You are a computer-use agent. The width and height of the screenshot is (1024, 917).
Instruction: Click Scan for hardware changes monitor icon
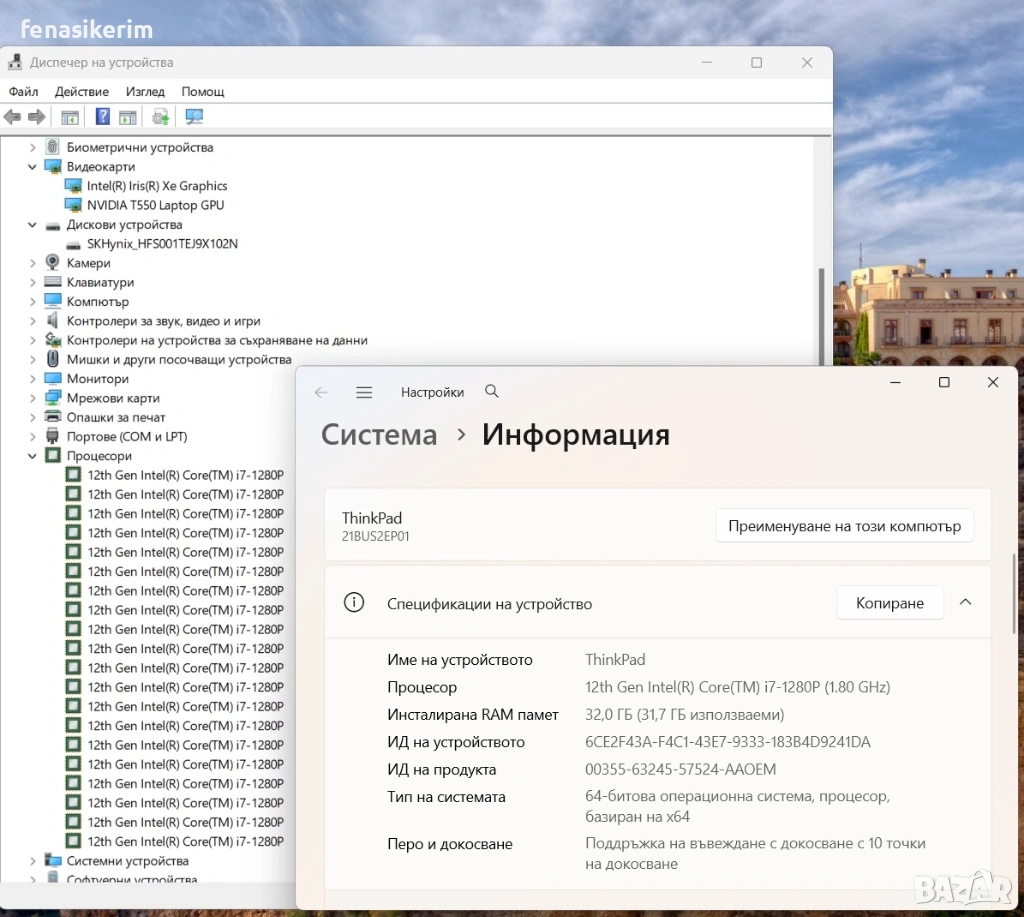point(194,117)
